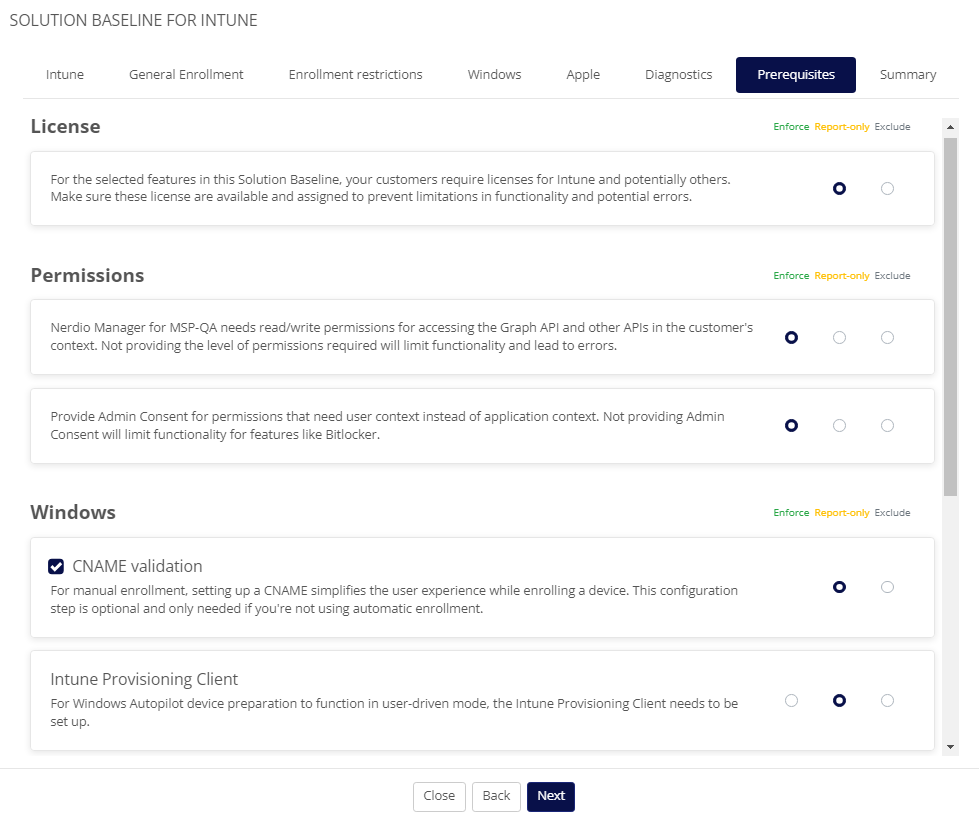Click the scrollbar up arrow
The width and height of the screenshot is (979, 820).
(x=950, y=127)
